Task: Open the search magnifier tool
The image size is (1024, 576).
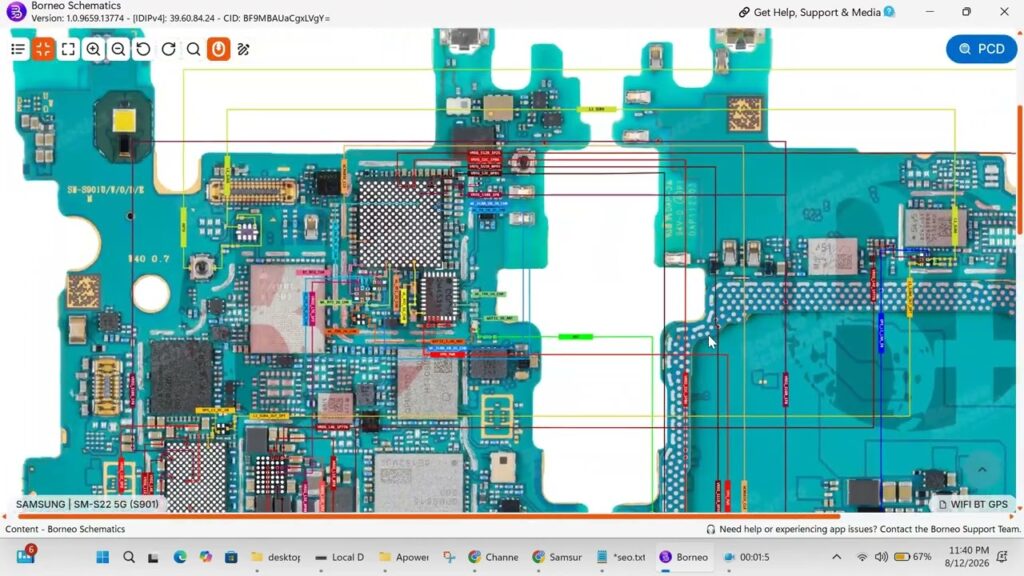Action: coord(193,49)
